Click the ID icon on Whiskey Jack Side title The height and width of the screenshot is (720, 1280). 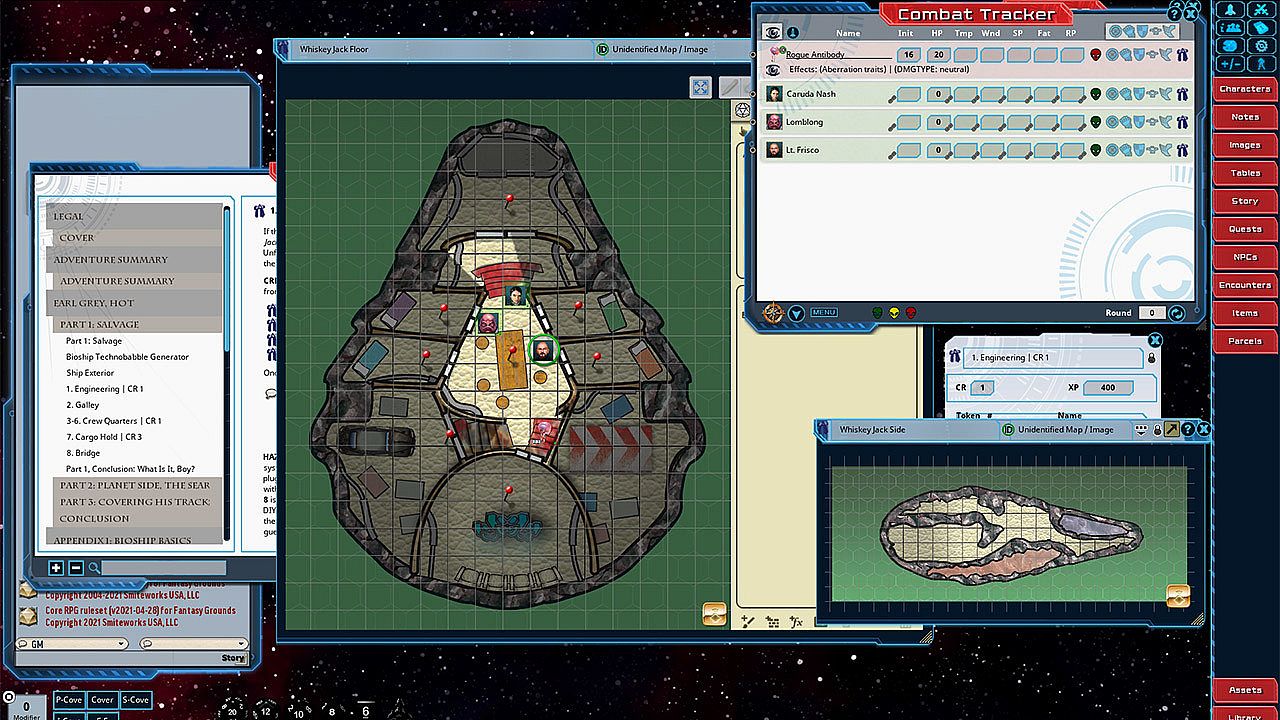click(x=1008, y=429)
